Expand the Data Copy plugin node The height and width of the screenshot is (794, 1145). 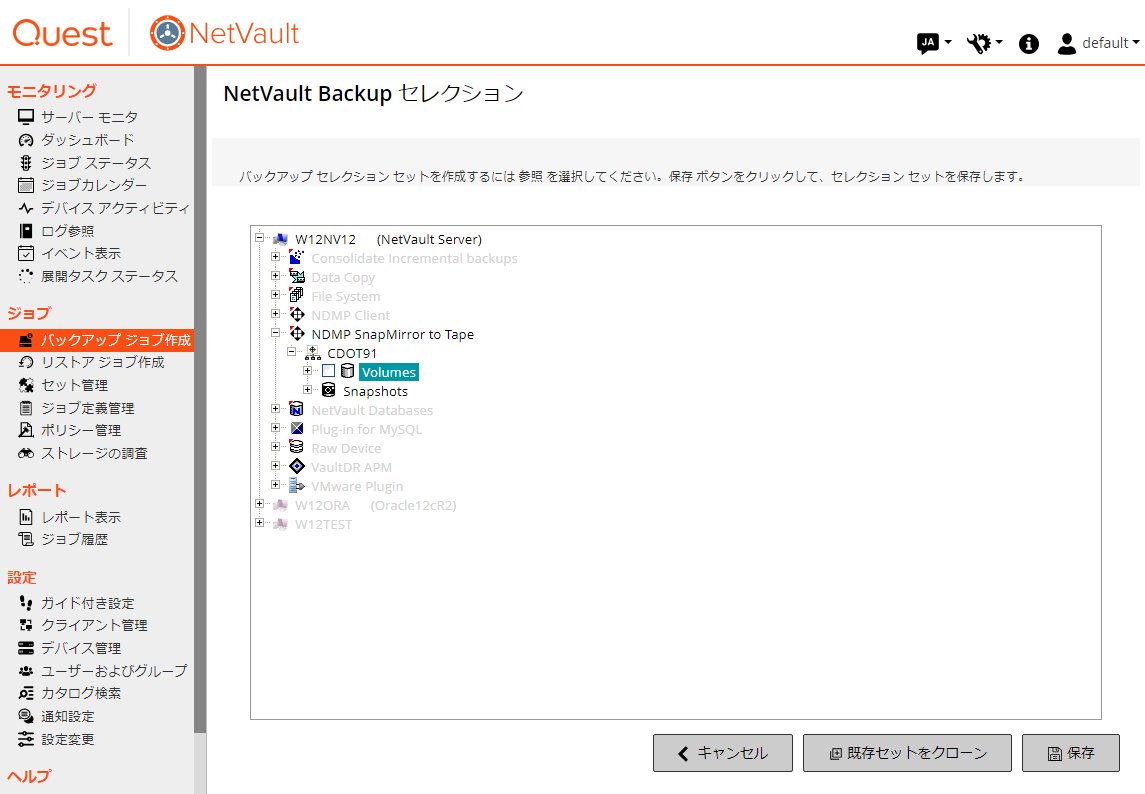[x=275, y=275]
